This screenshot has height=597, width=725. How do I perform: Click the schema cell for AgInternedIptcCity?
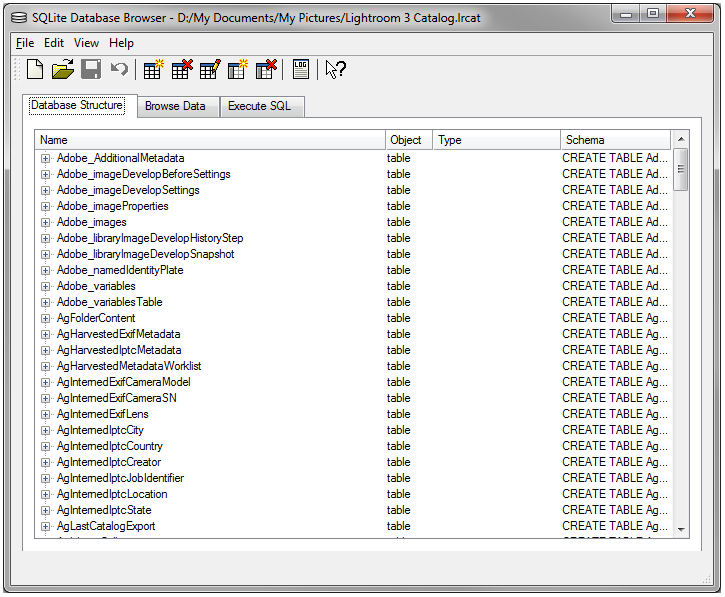(x=615, y=430)
